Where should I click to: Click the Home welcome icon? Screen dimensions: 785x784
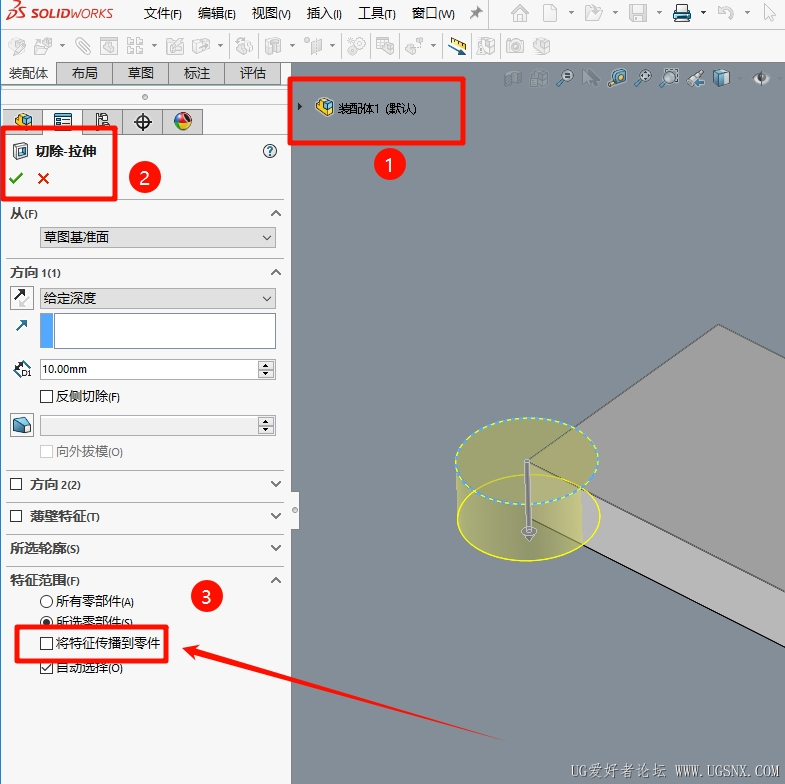point(520,13)
